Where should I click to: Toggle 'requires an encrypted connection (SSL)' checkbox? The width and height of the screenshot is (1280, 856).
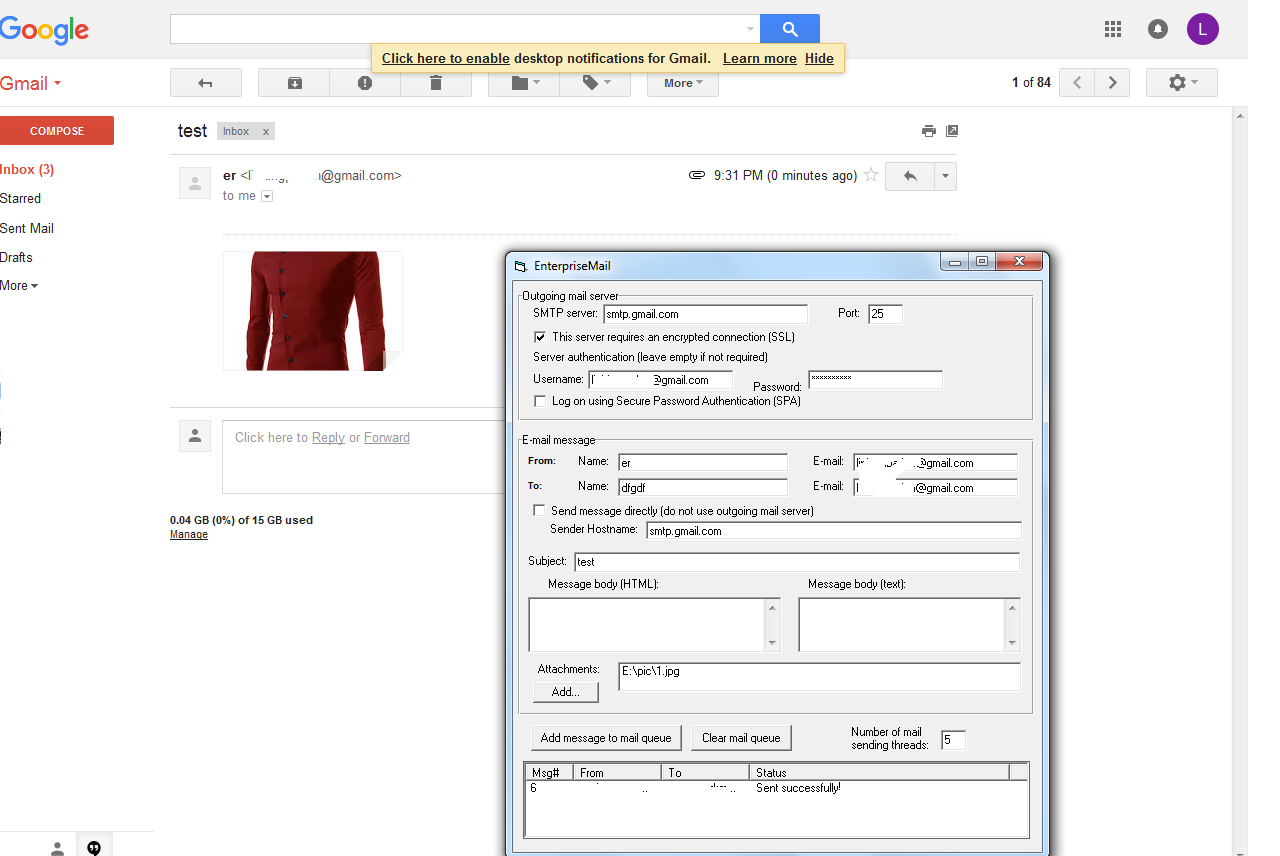[x=540, y=338]
